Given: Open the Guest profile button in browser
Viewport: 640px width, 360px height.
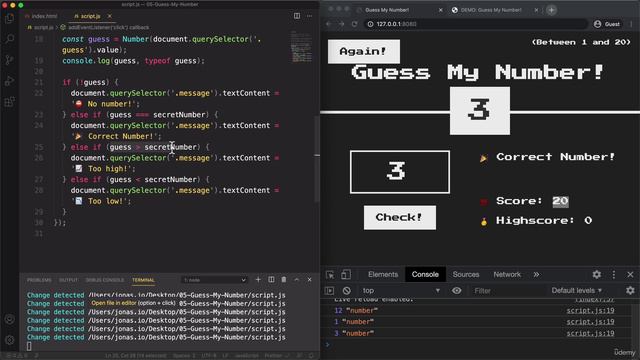Looking at the screenshot, I should coord(607,24).
